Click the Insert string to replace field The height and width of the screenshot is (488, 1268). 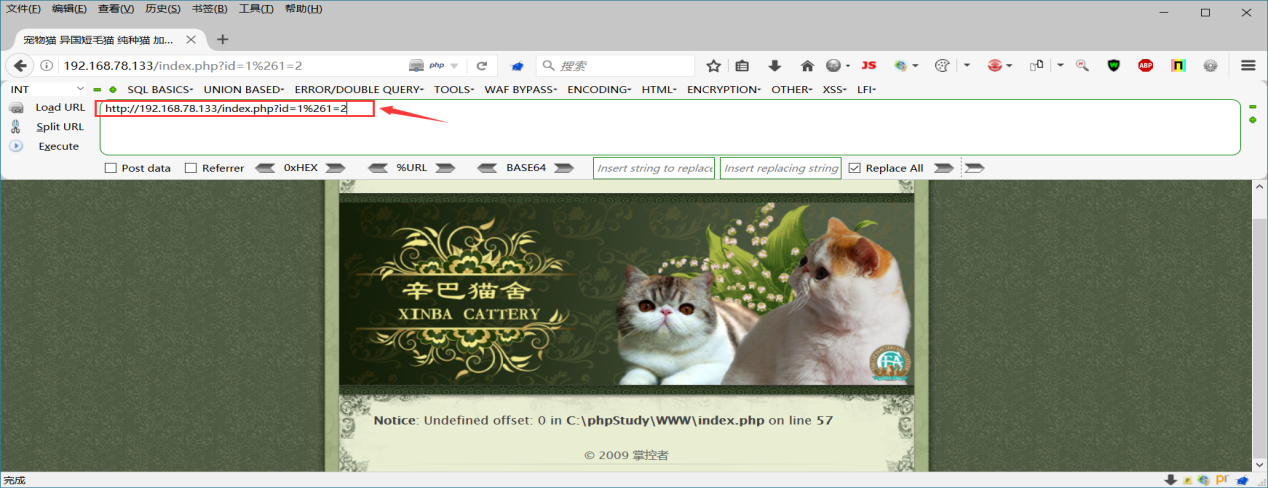[654, 168]
